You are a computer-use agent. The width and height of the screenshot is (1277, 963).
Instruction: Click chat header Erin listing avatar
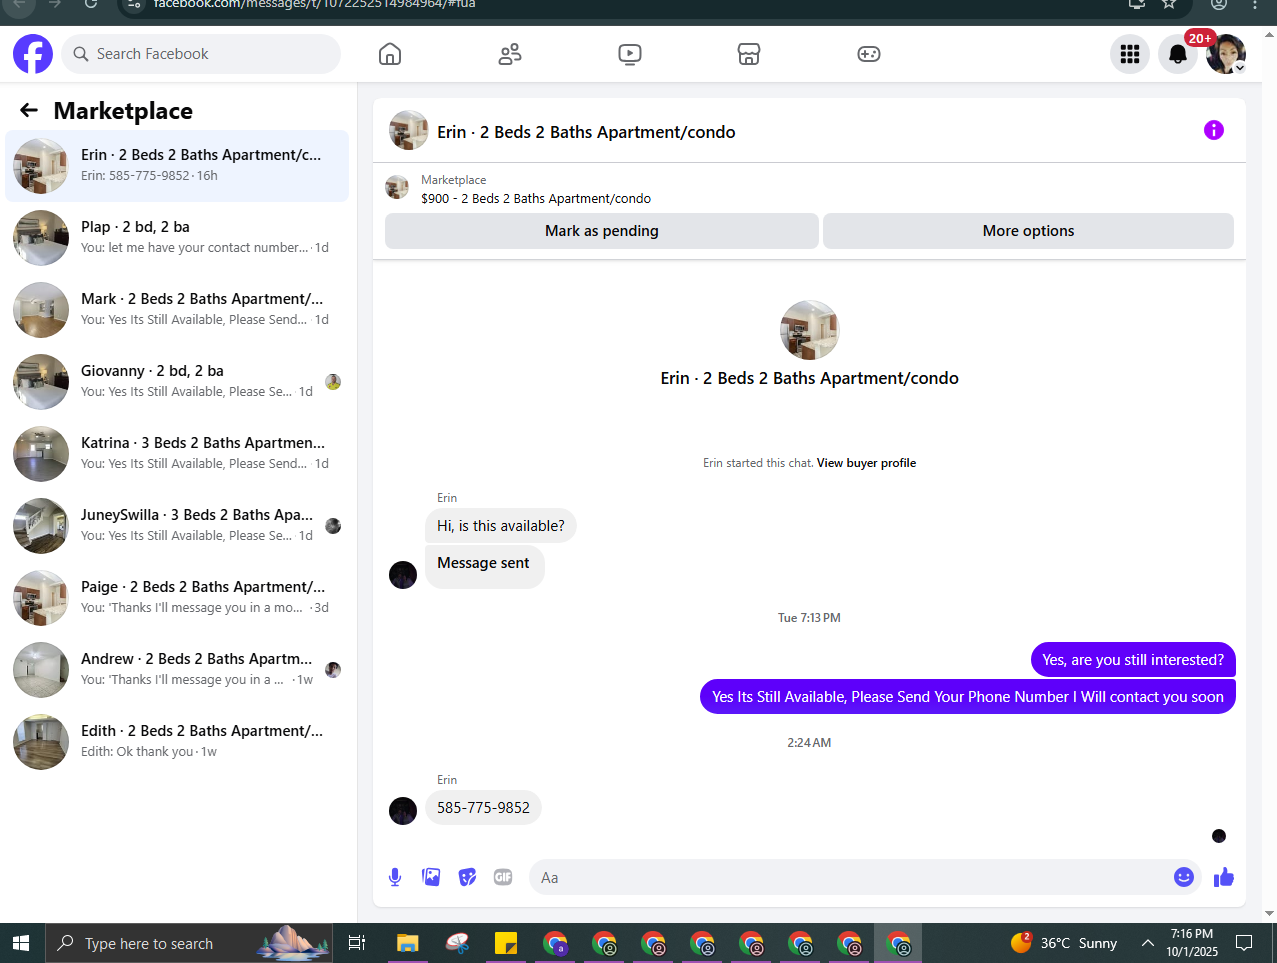click(409, 130)
